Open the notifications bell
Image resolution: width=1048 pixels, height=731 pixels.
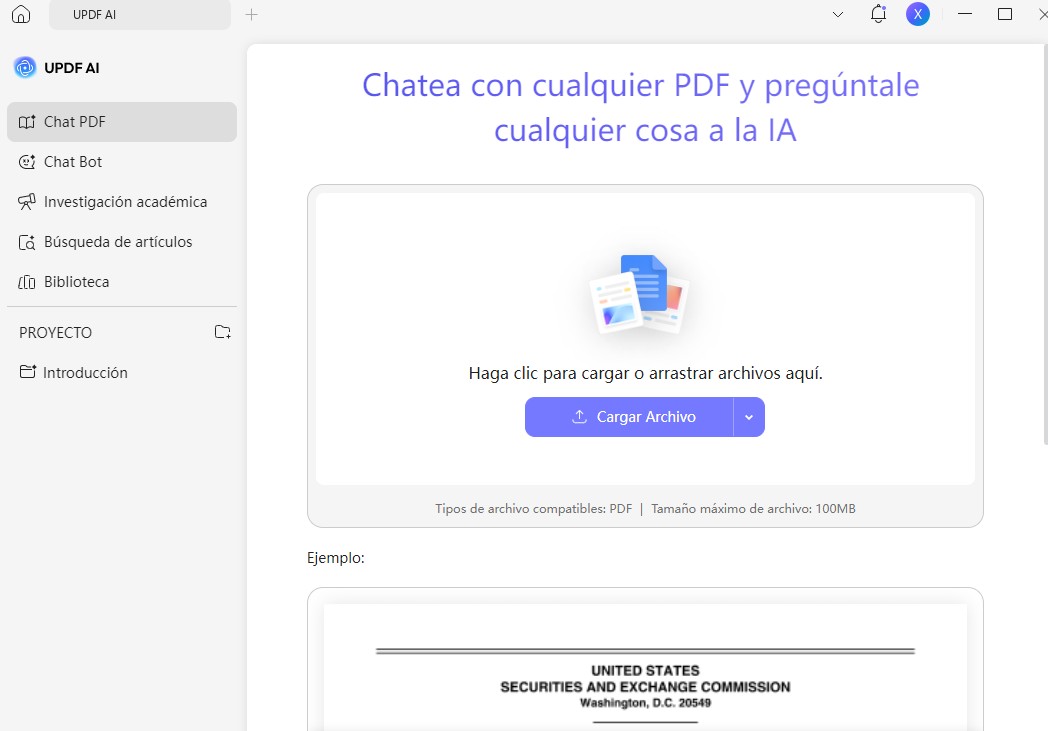[x=878, y=14]
